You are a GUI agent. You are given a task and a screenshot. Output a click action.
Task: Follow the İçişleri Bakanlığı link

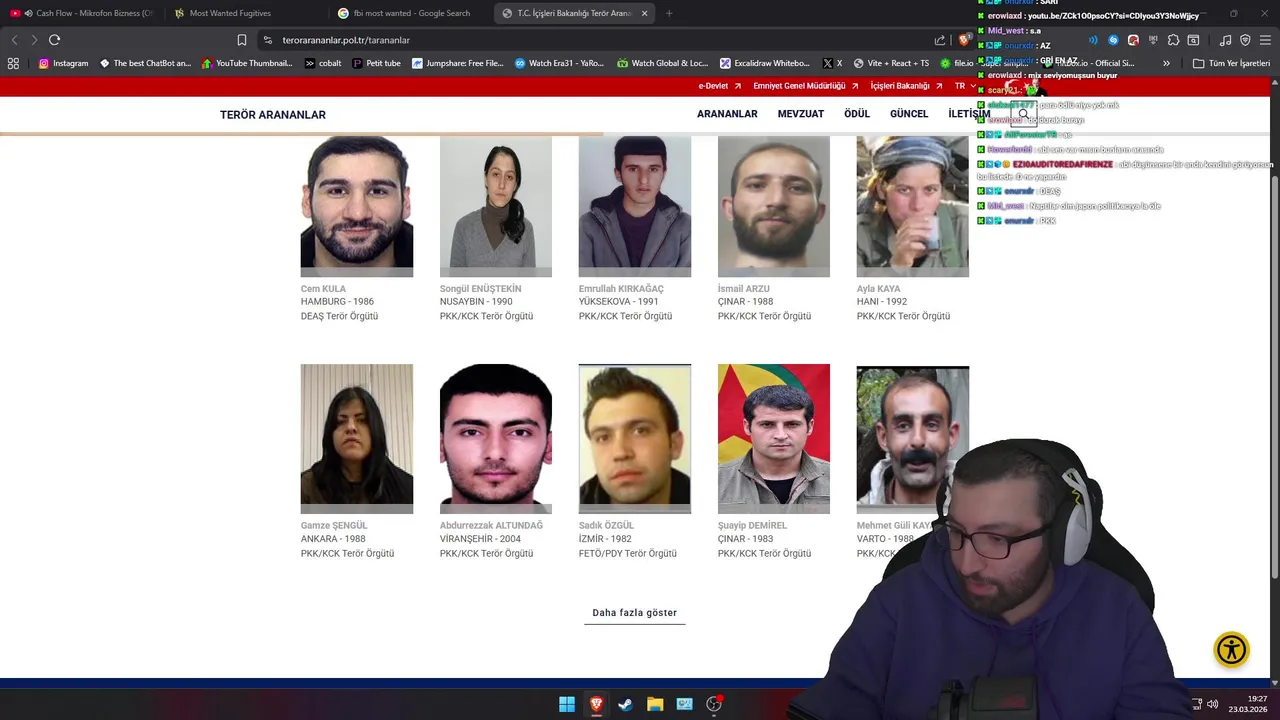(906, 86)
